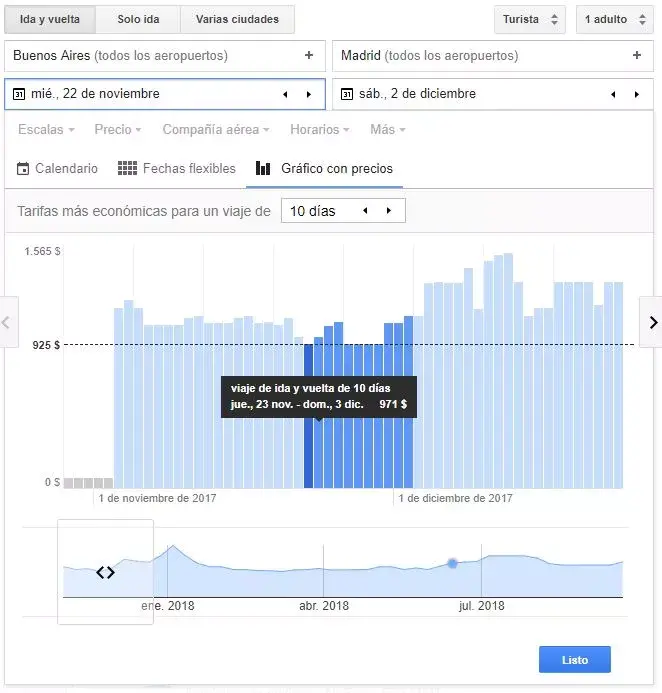Click the 'abr. 2018' timeline marker
Viewport: 662px width, 693px height.
pyautogui.click(x=324, y=605)
